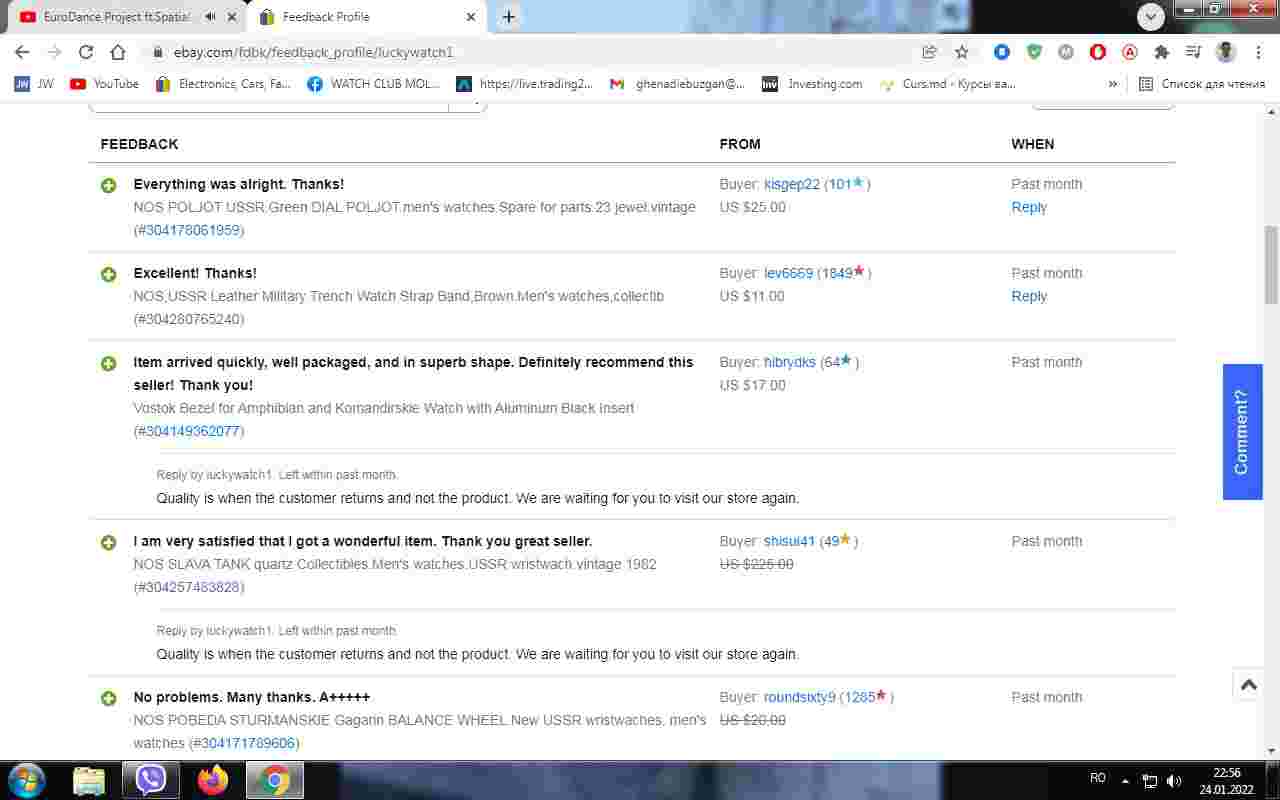
Task: Open the blue Comment? side tab
Action: pyautogui.click(x=1242, y=431)
